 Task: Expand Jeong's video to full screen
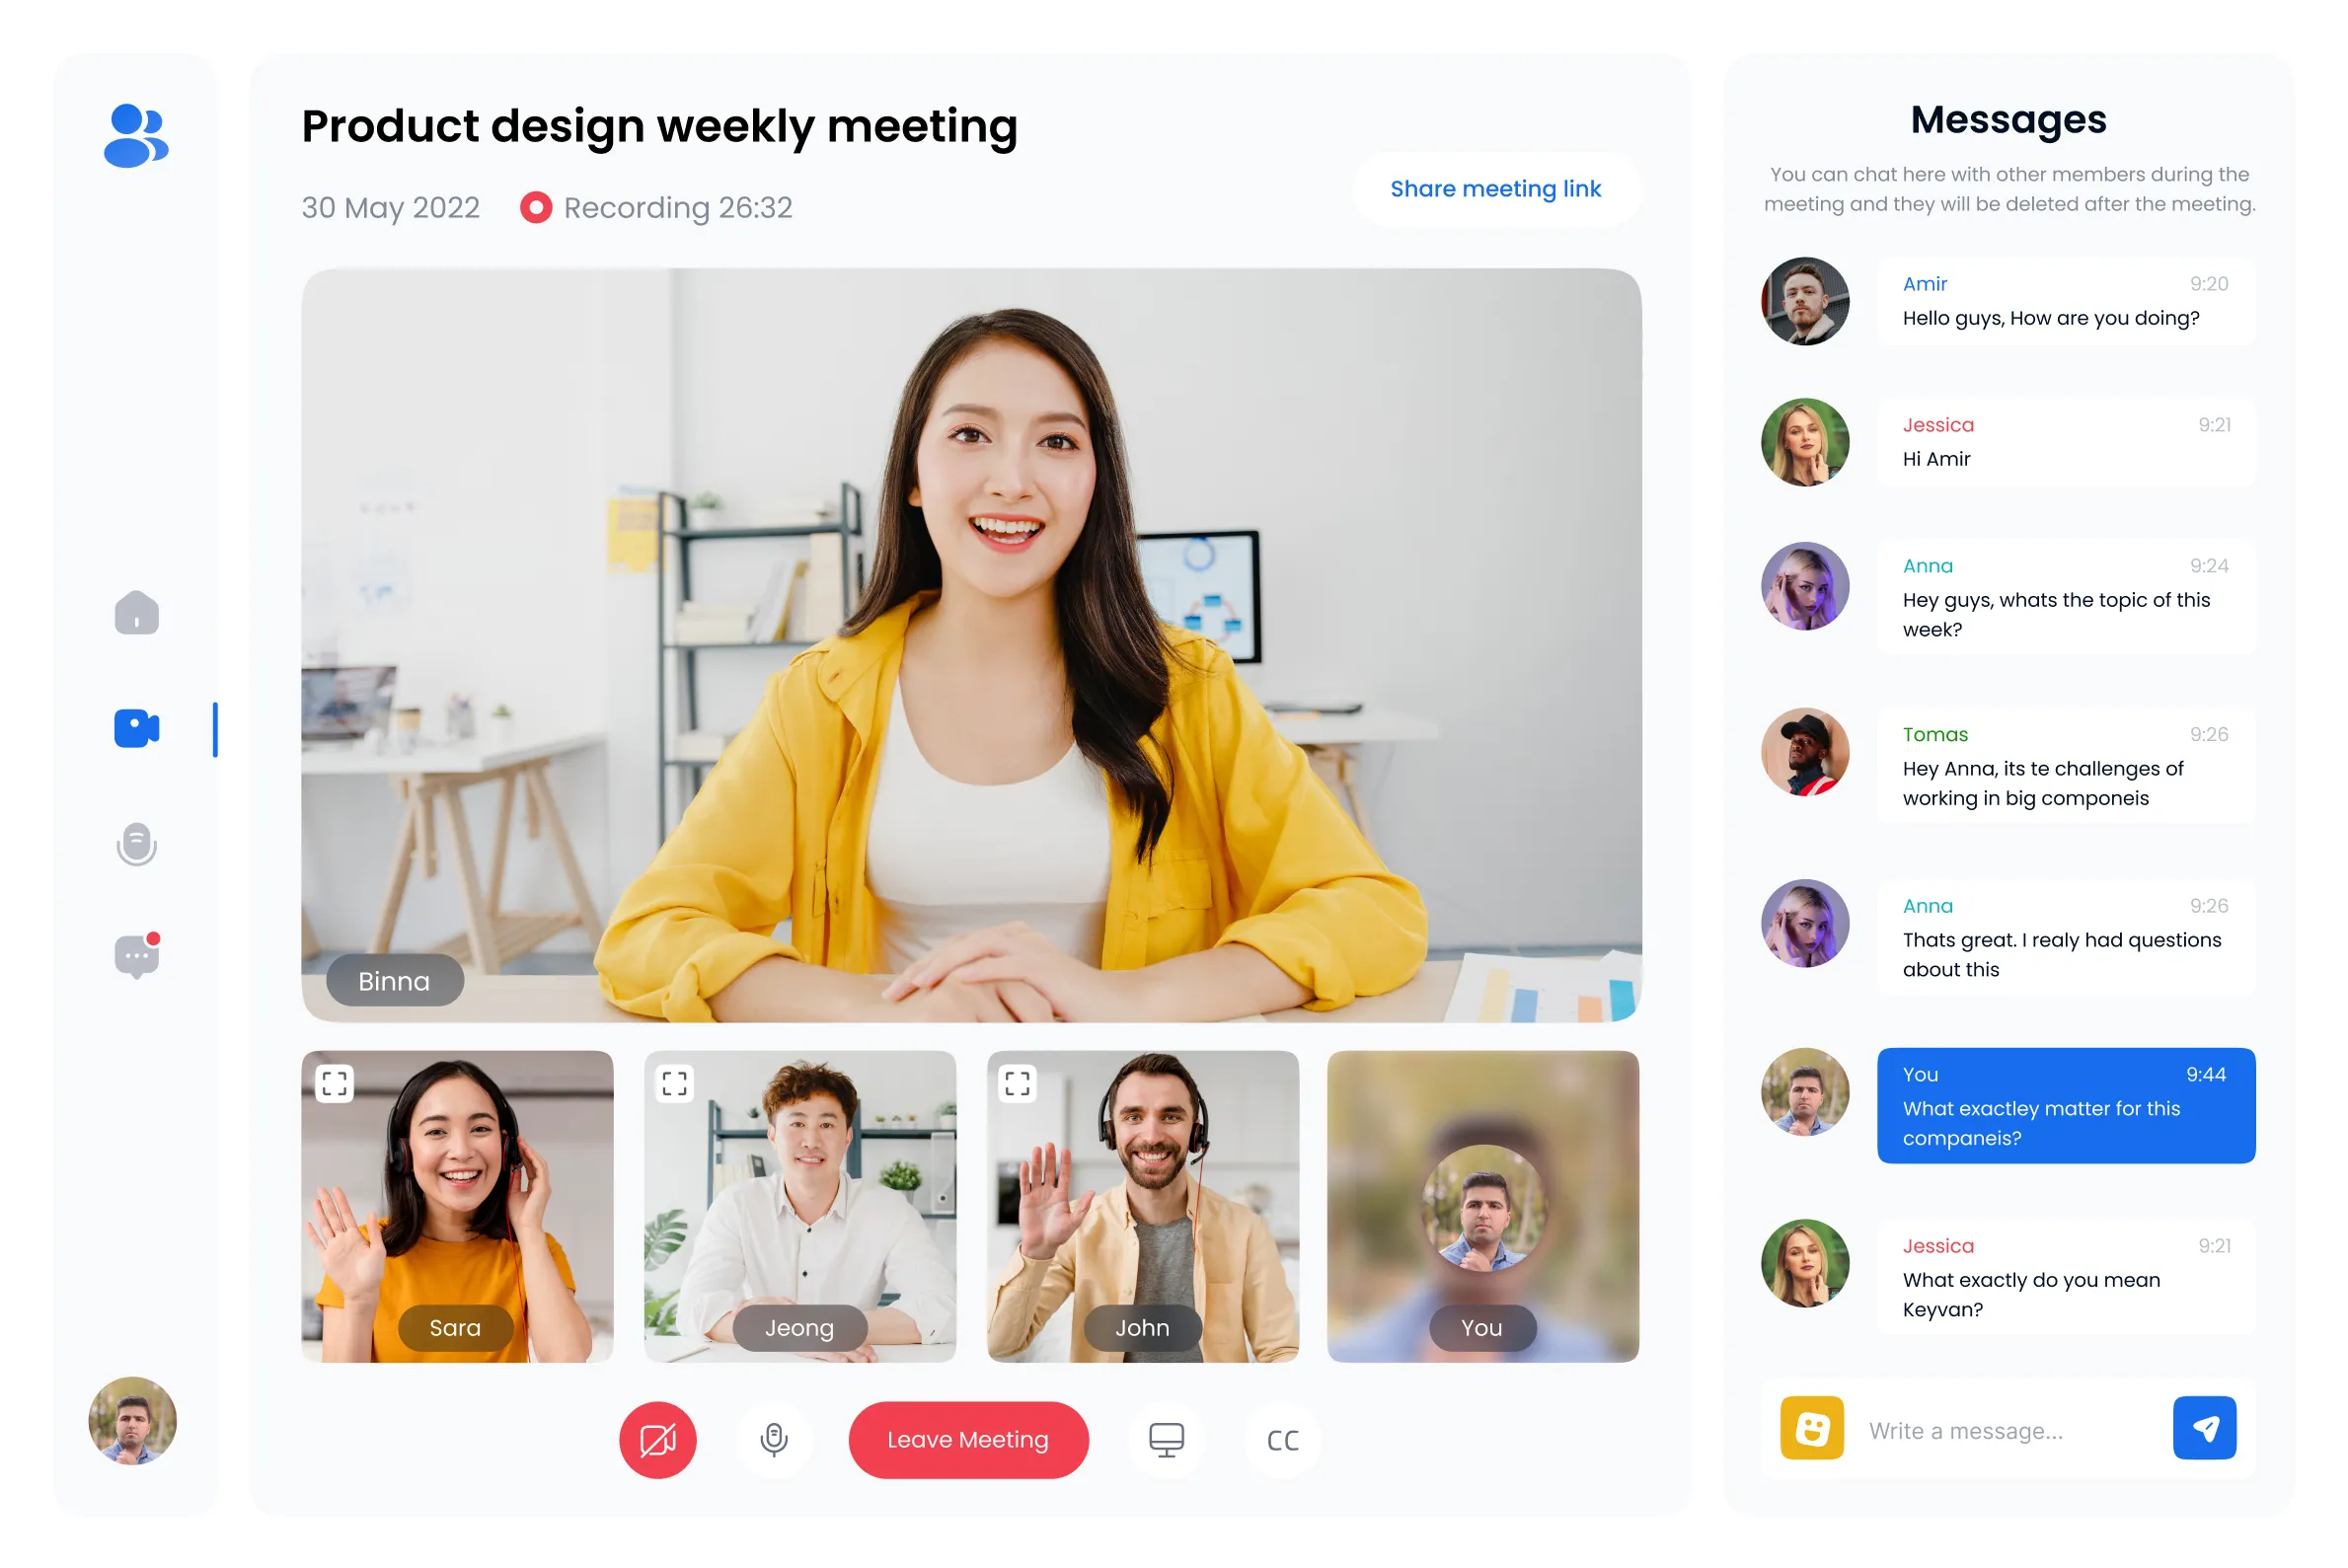click(x=673, y=1080)
